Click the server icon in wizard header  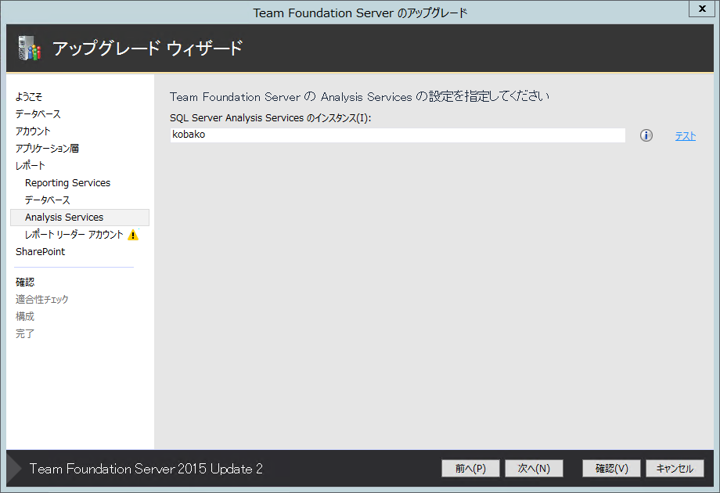(x=29, y=48)
